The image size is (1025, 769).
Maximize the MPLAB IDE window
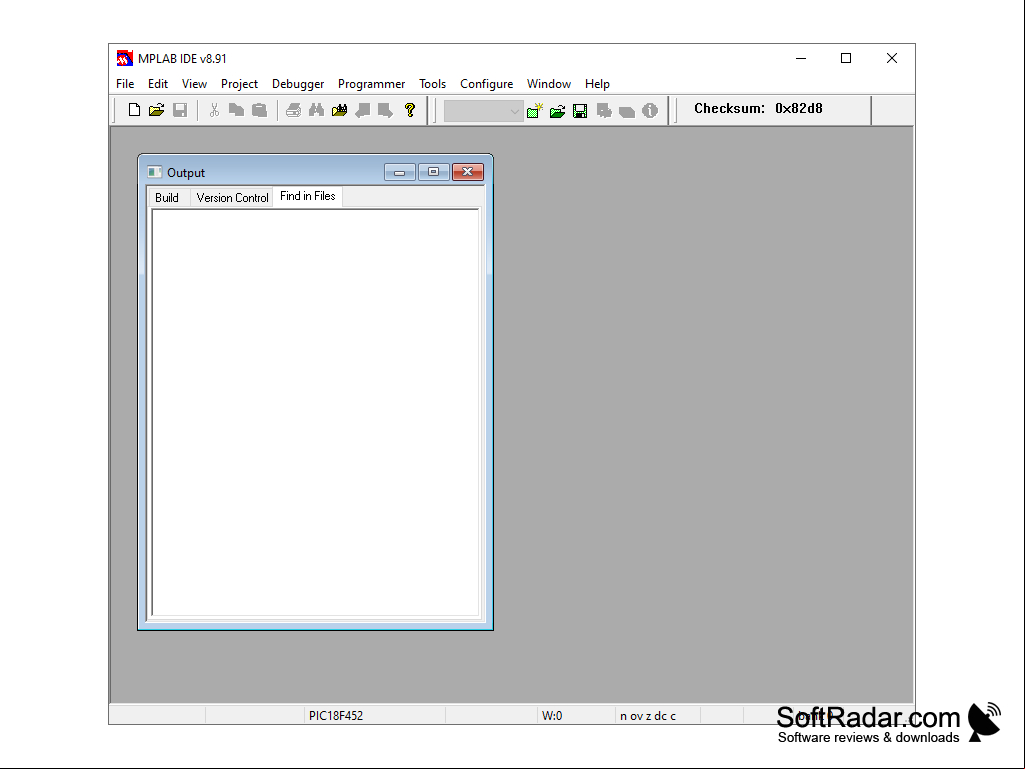click(x=846, y=58)
